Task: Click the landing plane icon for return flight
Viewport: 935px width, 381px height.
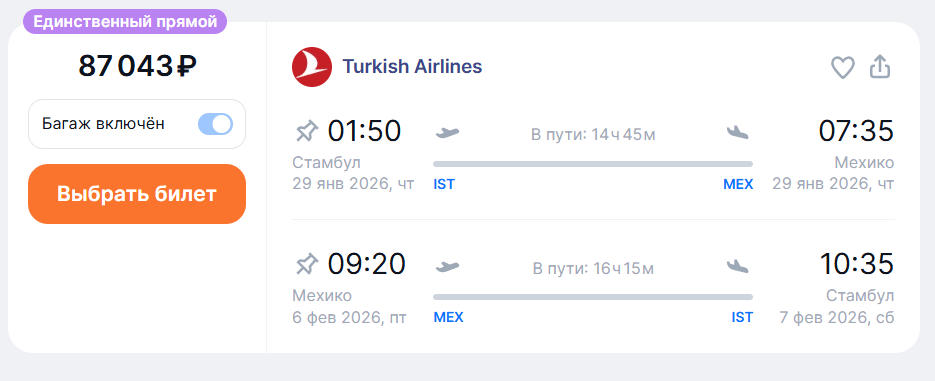Action: (x=738, y=266)
